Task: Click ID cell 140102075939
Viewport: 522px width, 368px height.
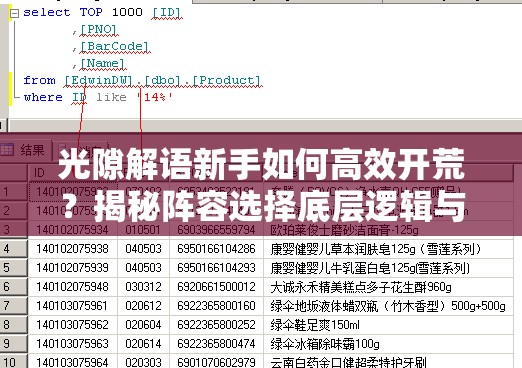Action: point(73,268)
